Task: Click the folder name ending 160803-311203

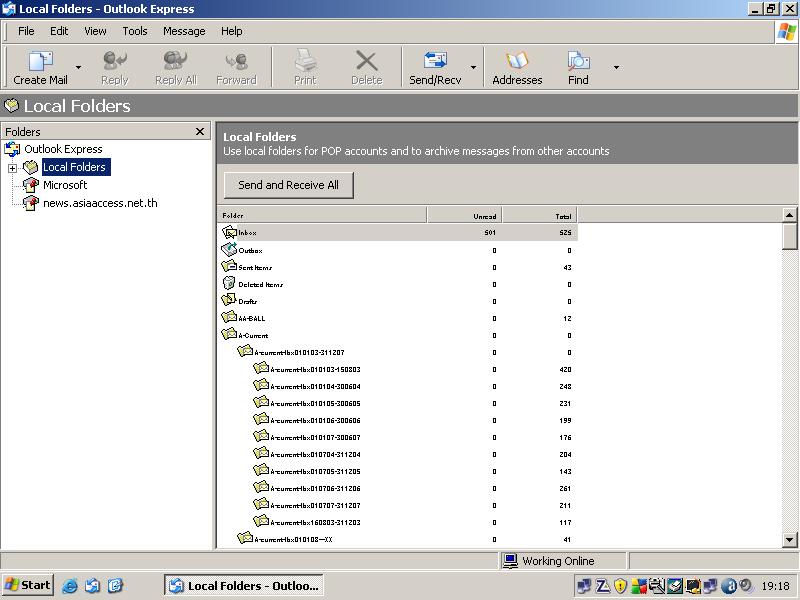Action: click(315, 522)
